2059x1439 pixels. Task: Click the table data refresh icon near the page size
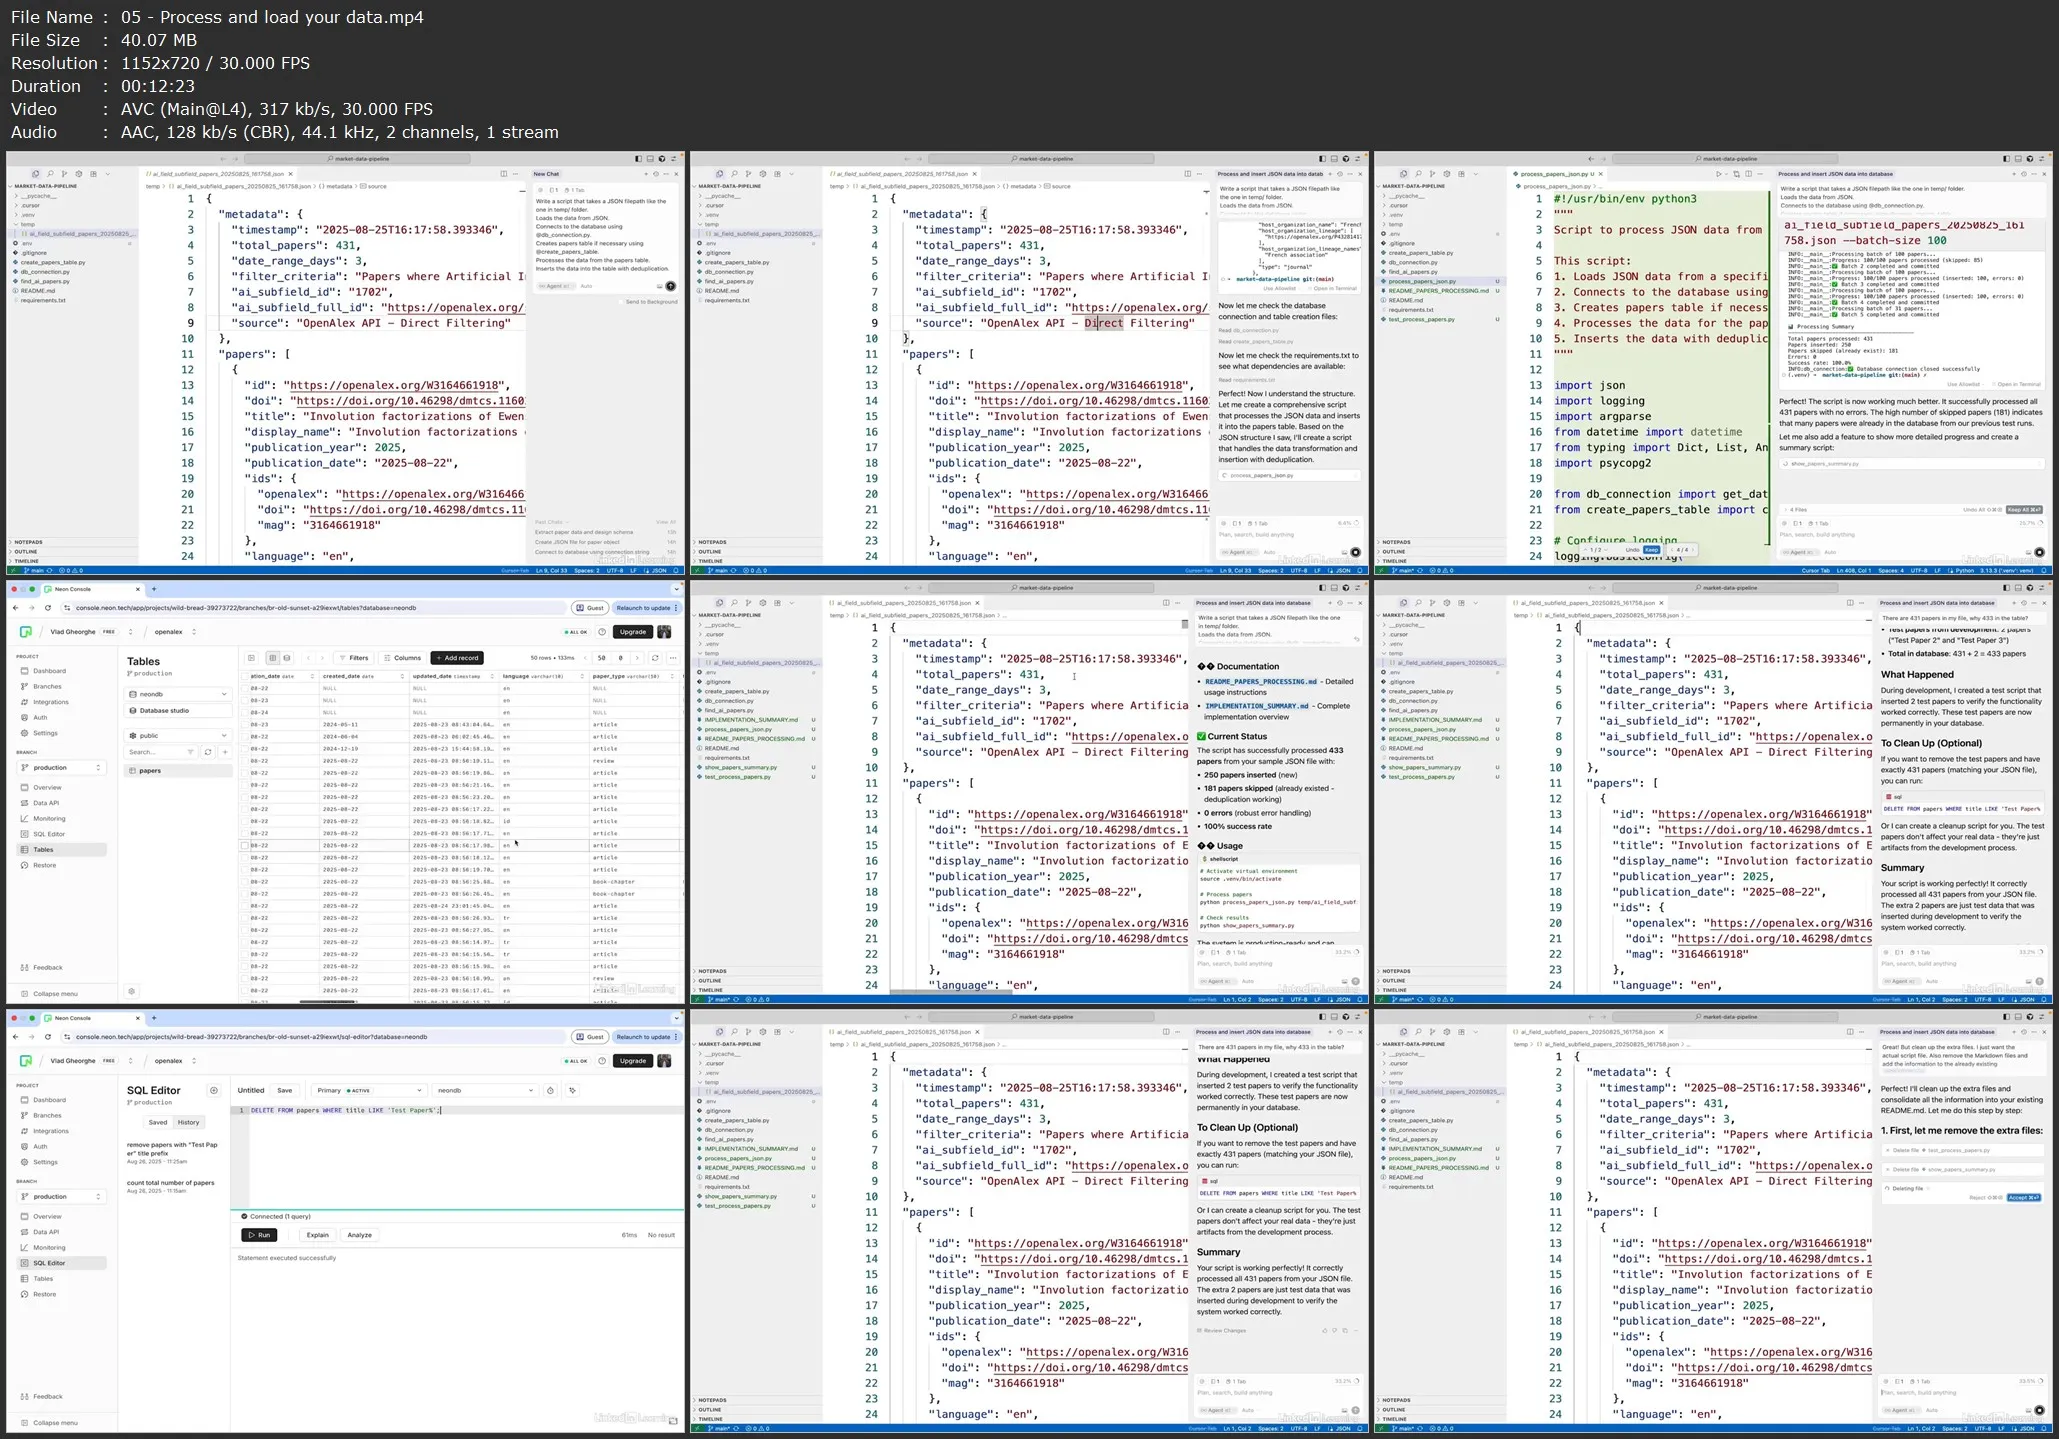coord(655,658)
